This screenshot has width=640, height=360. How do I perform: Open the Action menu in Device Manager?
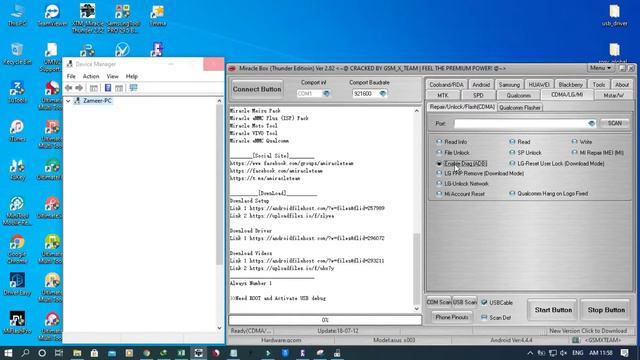[91, 76]
